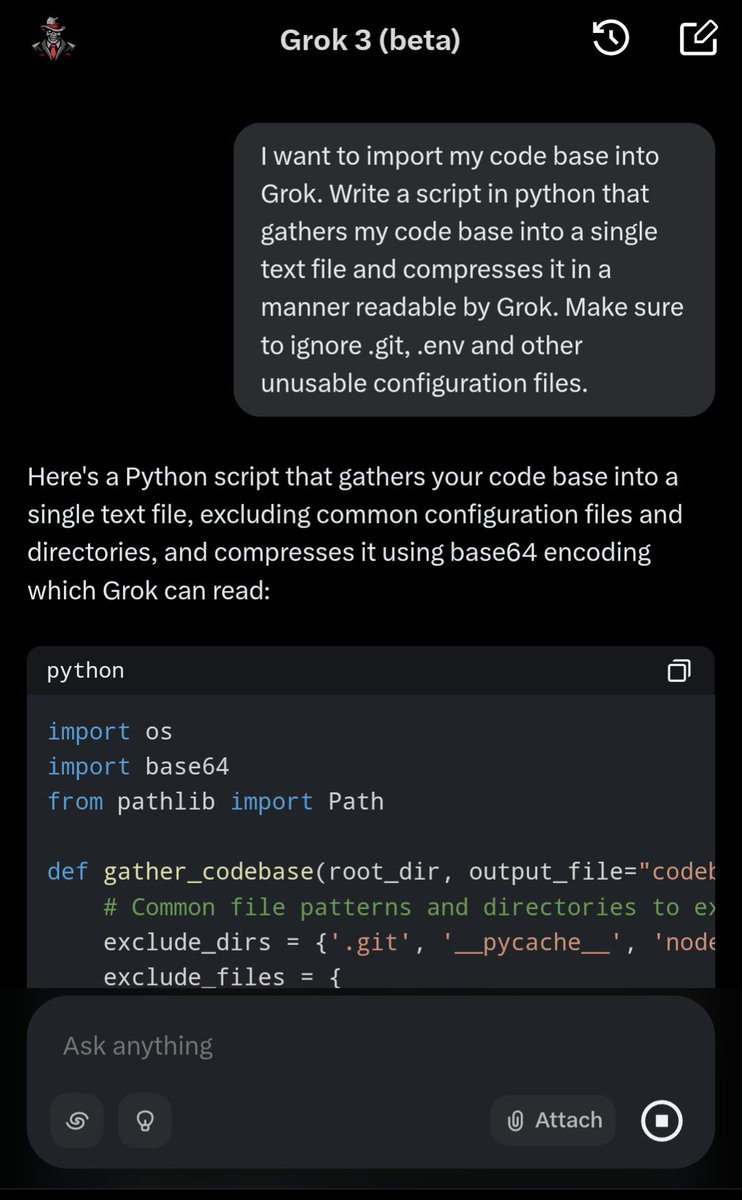Viewport: 742px width, 1200px height.
Task: Toggle Think mode lightbulb icon
Action: 145,1120
